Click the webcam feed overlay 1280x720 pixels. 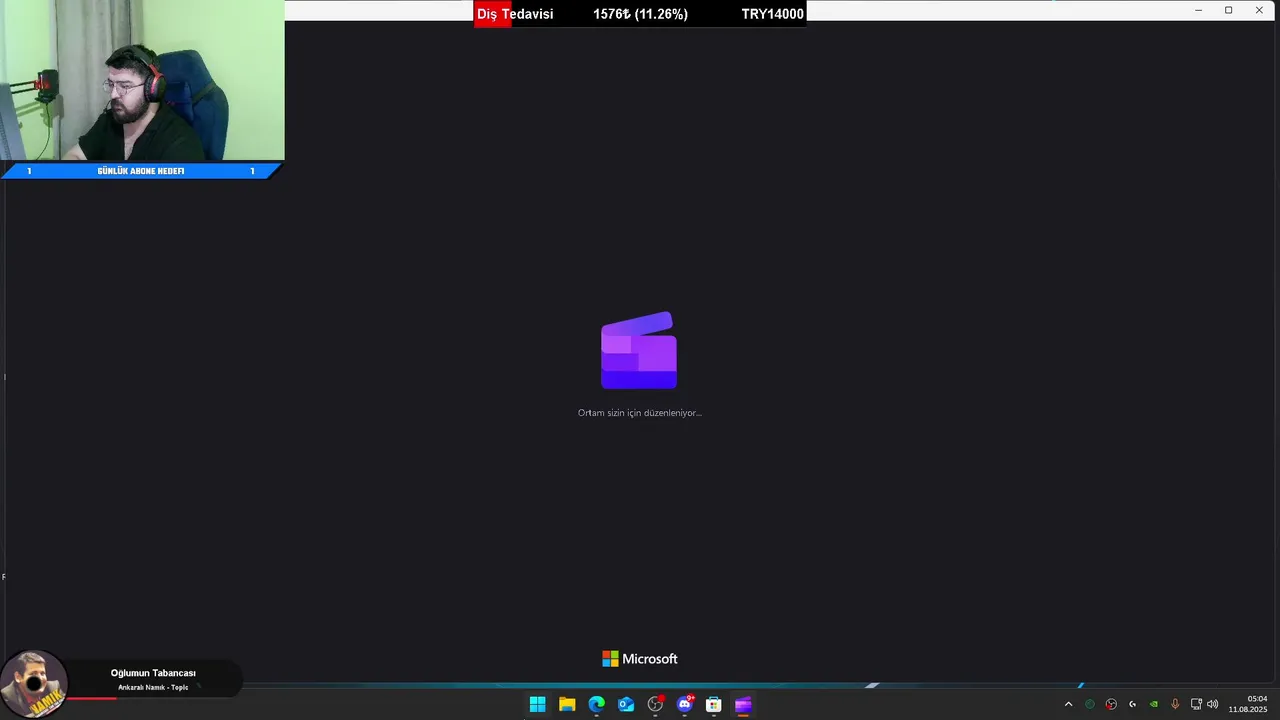pyautogui.click(x=142, y=80)
